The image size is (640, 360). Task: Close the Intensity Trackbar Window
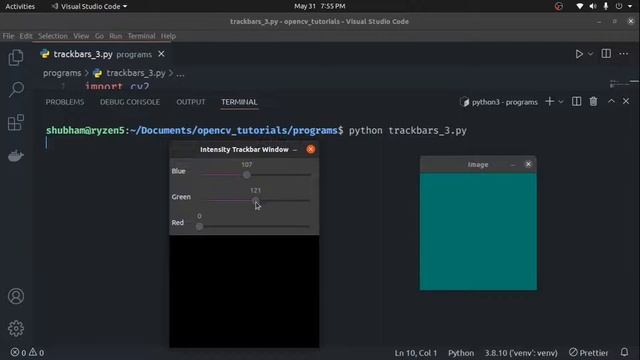pyautogui.click(x=311, y=149)
